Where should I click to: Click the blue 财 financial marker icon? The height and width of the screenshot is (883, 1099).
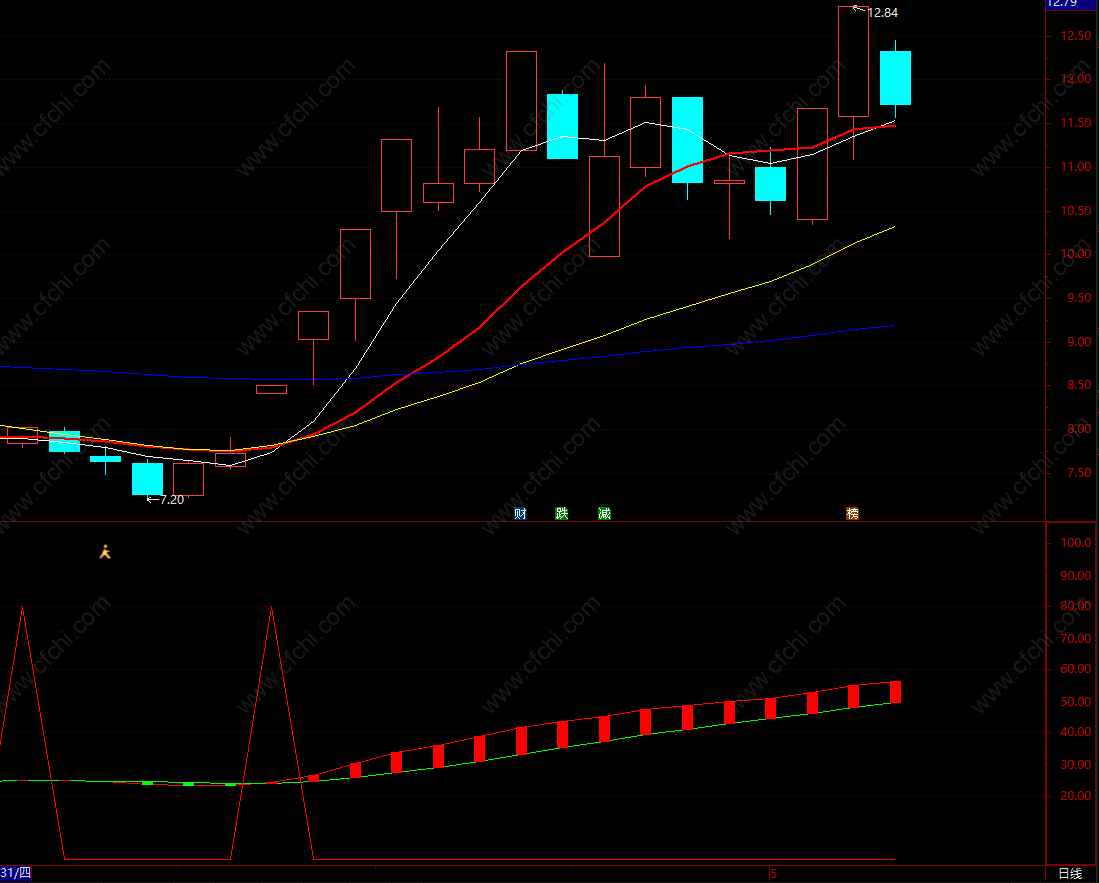click(x=520, y=514)
